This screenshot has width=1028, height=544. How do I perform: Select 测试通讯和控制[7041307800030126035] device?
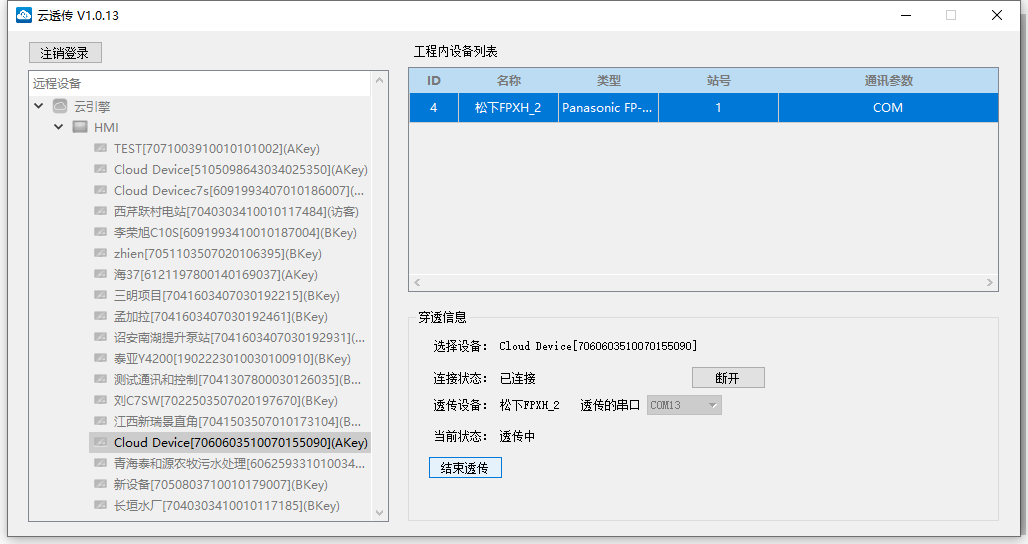(x=237, y=379)
